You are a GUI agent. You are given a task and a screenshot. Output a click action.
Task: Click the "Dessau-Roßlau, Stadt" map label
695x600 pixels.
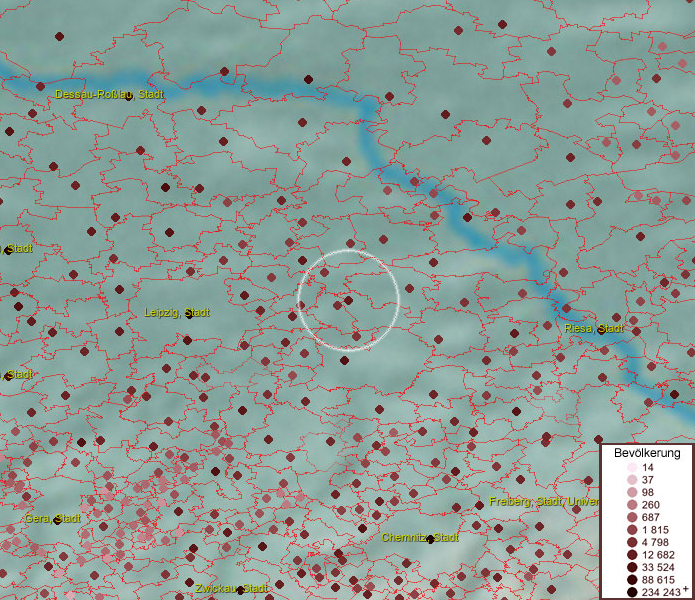tap(109, 94)
